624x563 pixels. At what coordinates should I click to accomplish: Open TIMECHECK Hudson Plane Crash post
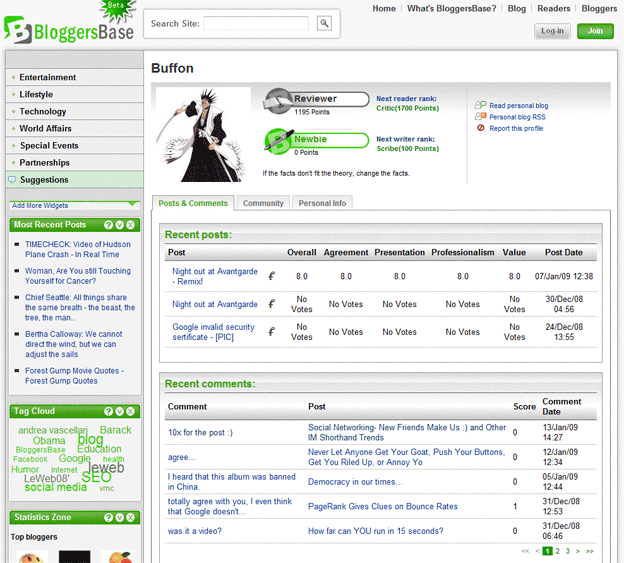click(78, 249)
